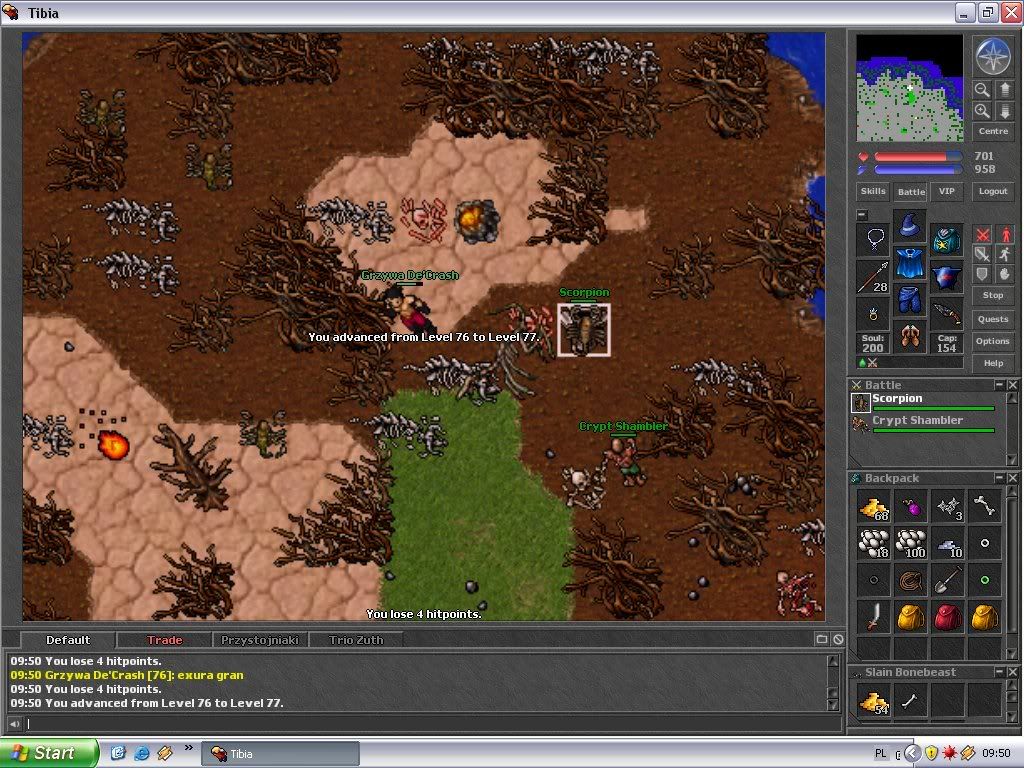Collapse the inventory panel with minus button
The width and height of the screenshot is (1024, 768).
(862, 215)
